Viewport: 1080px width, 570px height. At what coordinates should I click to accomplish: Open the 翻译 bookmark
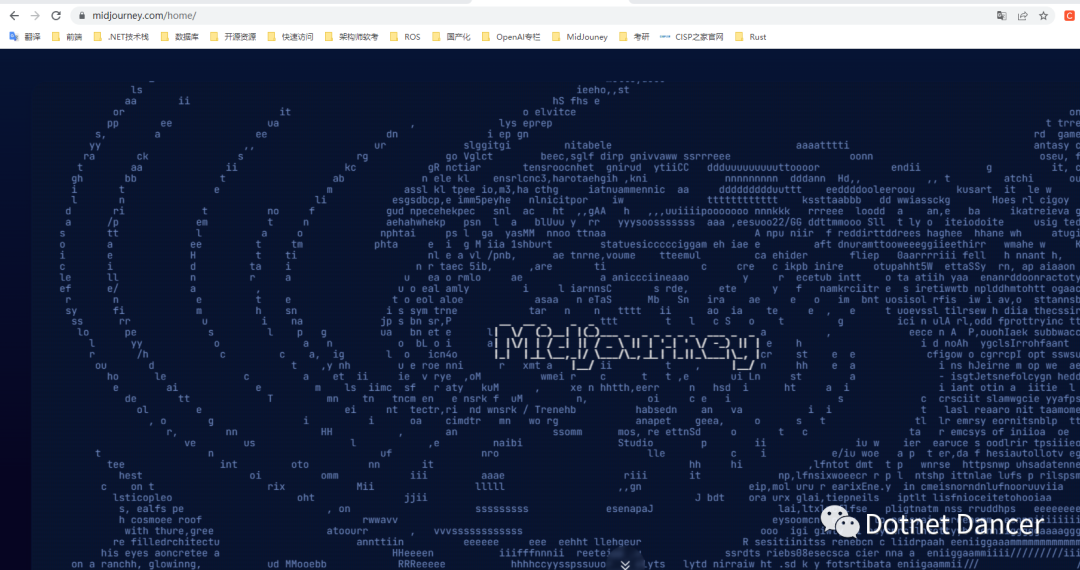[x=25, y=36]
